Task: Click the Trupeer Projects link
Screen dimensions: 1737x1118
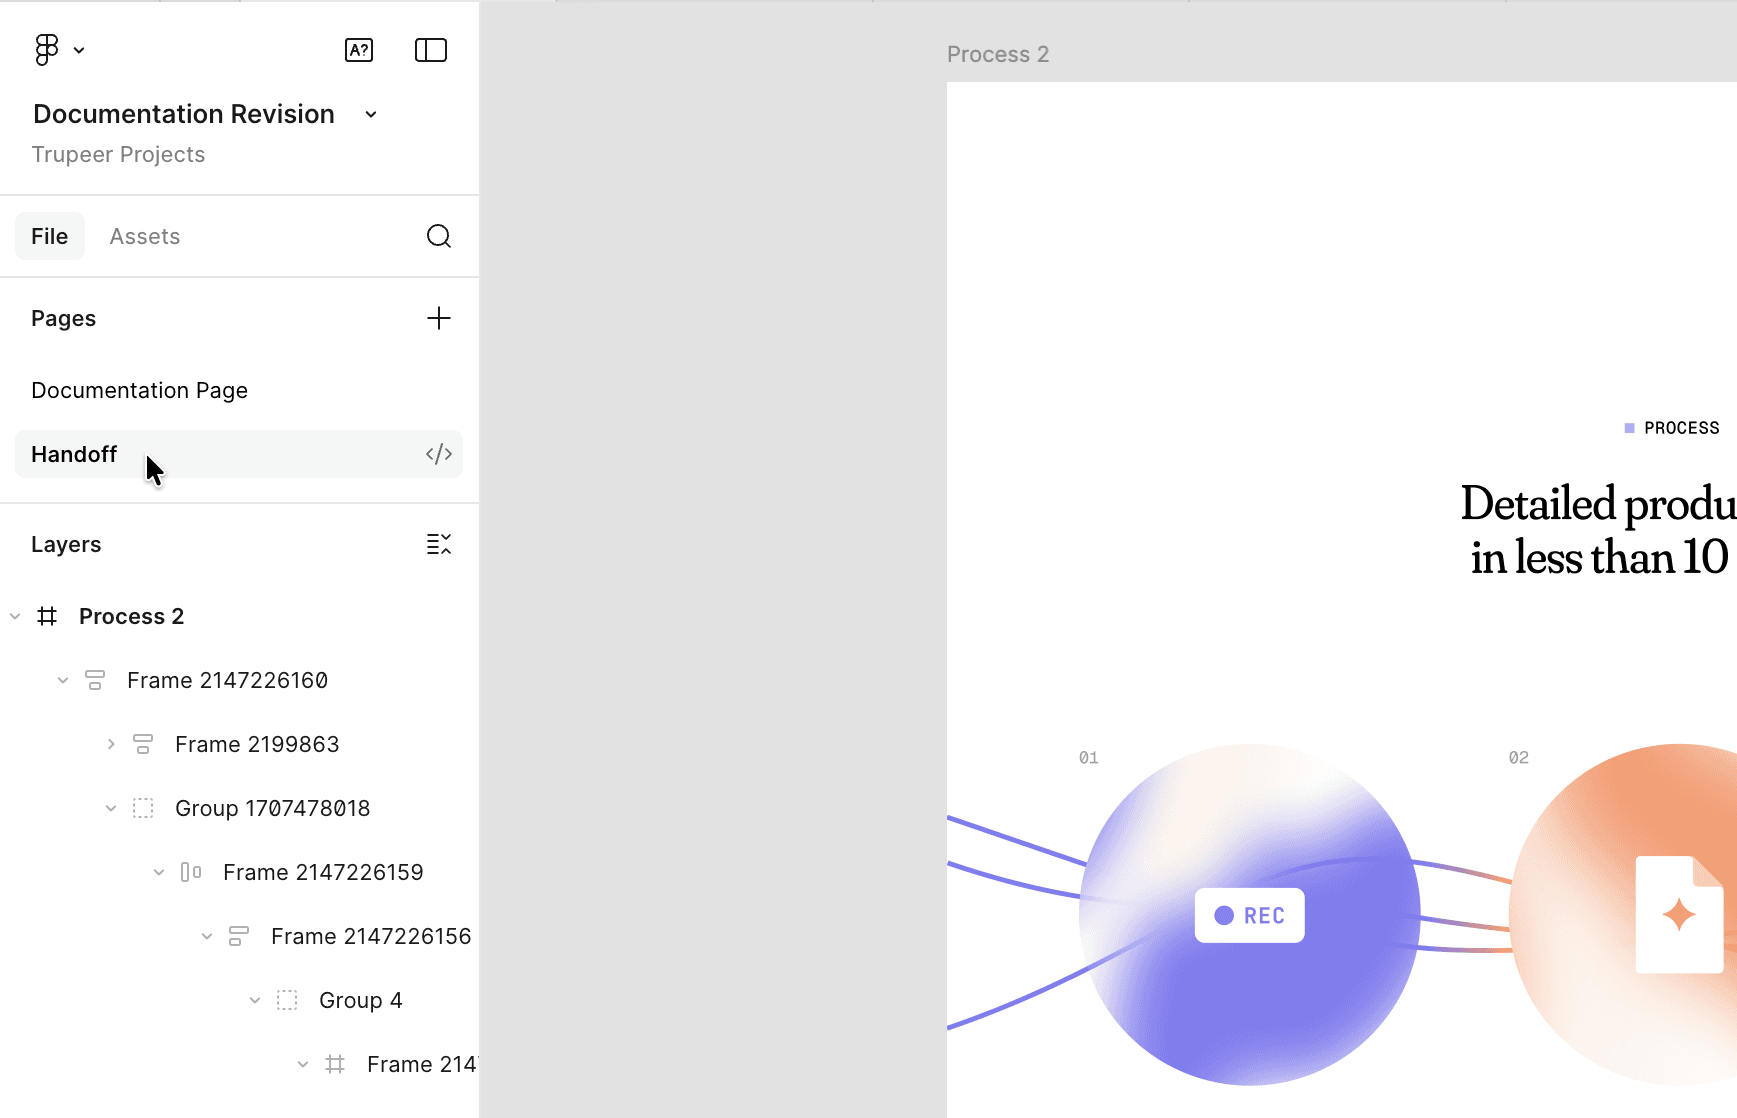Action: point(118,154)
